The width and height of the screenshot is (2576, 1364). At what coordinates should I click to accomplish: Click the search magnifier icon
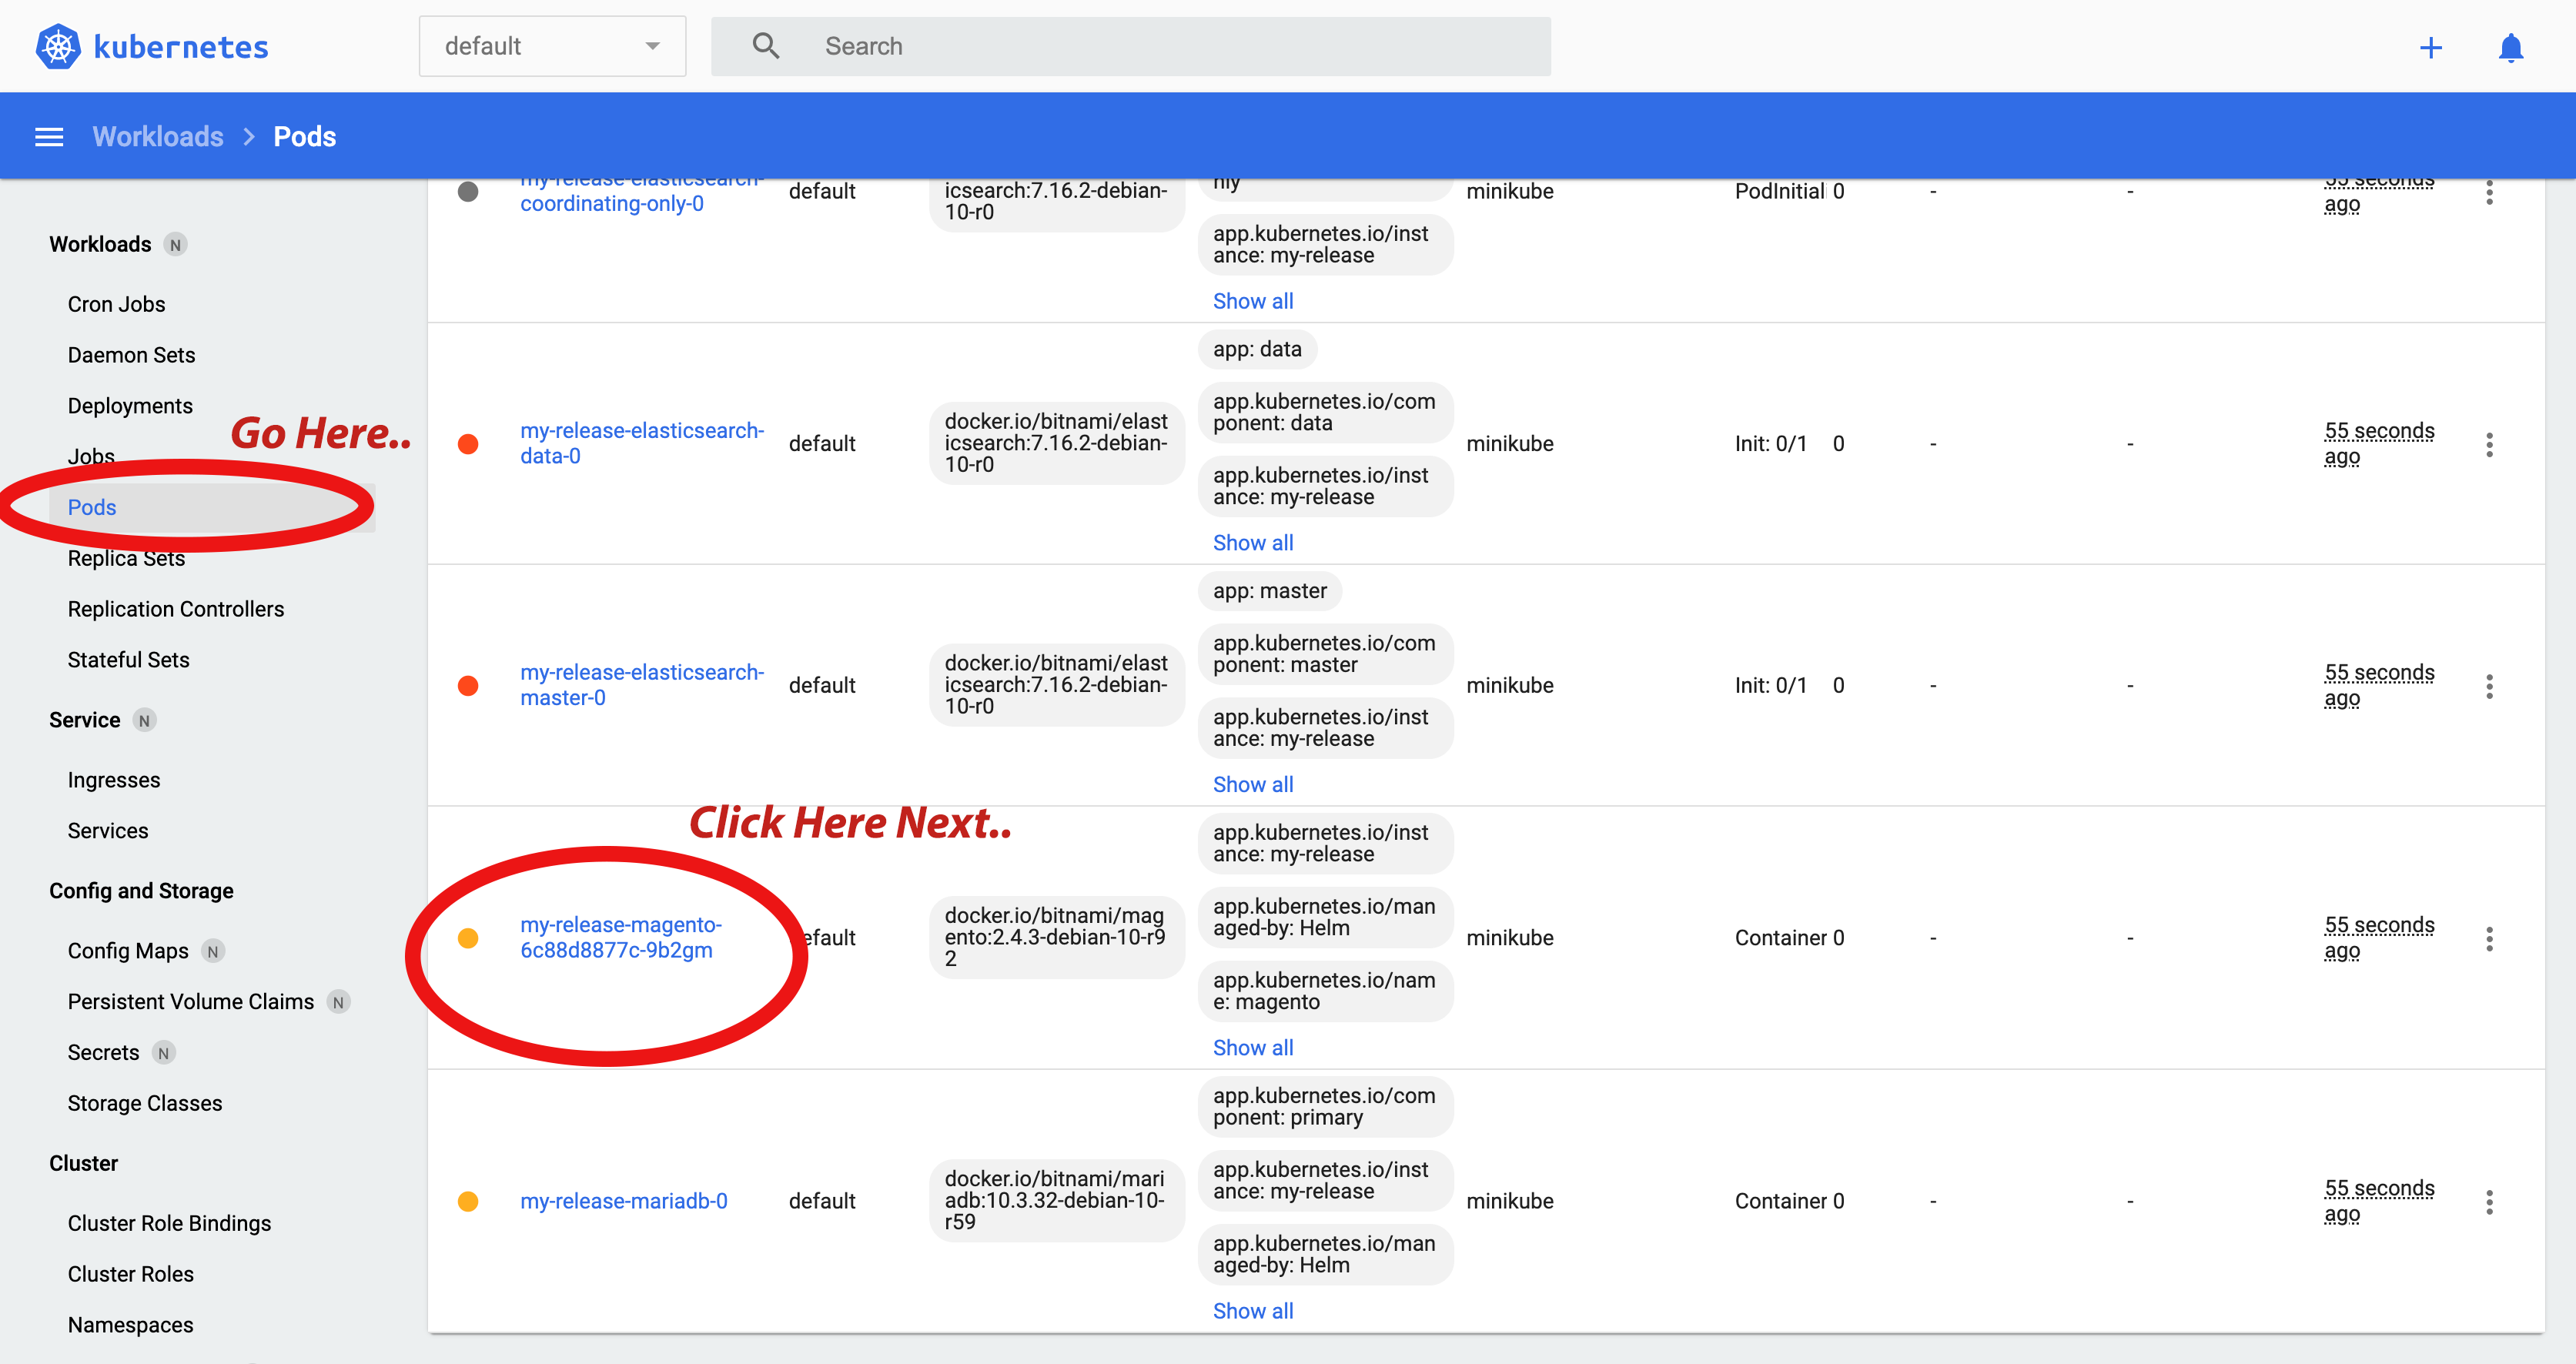point(765,46)
